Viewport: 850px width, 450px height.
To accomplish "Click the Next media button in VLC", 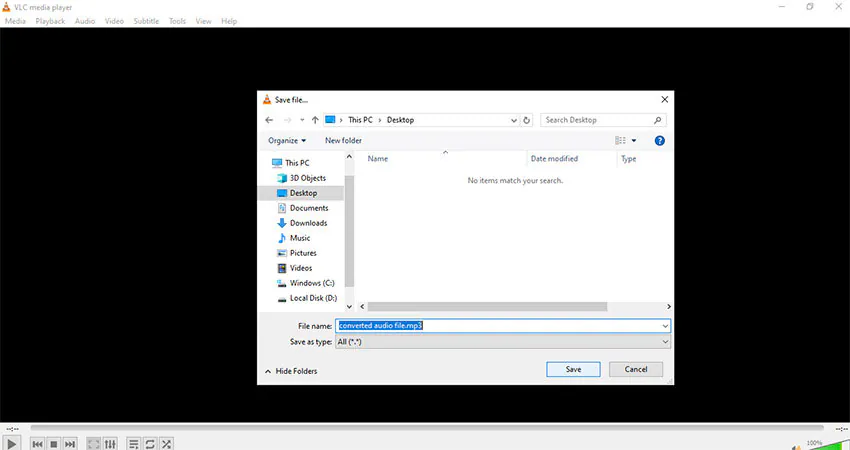I will [x=70, y=444].
